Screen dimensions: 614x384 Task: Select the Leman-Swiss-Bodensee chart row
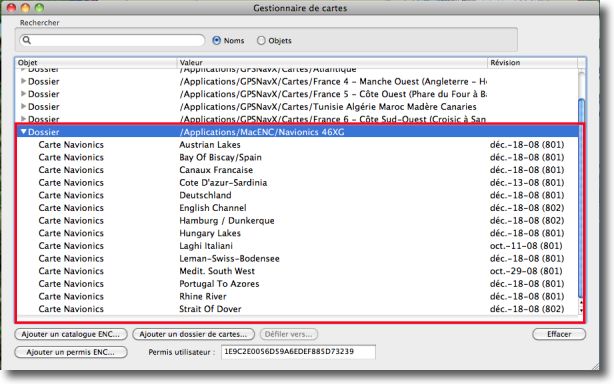click(298, 258)
